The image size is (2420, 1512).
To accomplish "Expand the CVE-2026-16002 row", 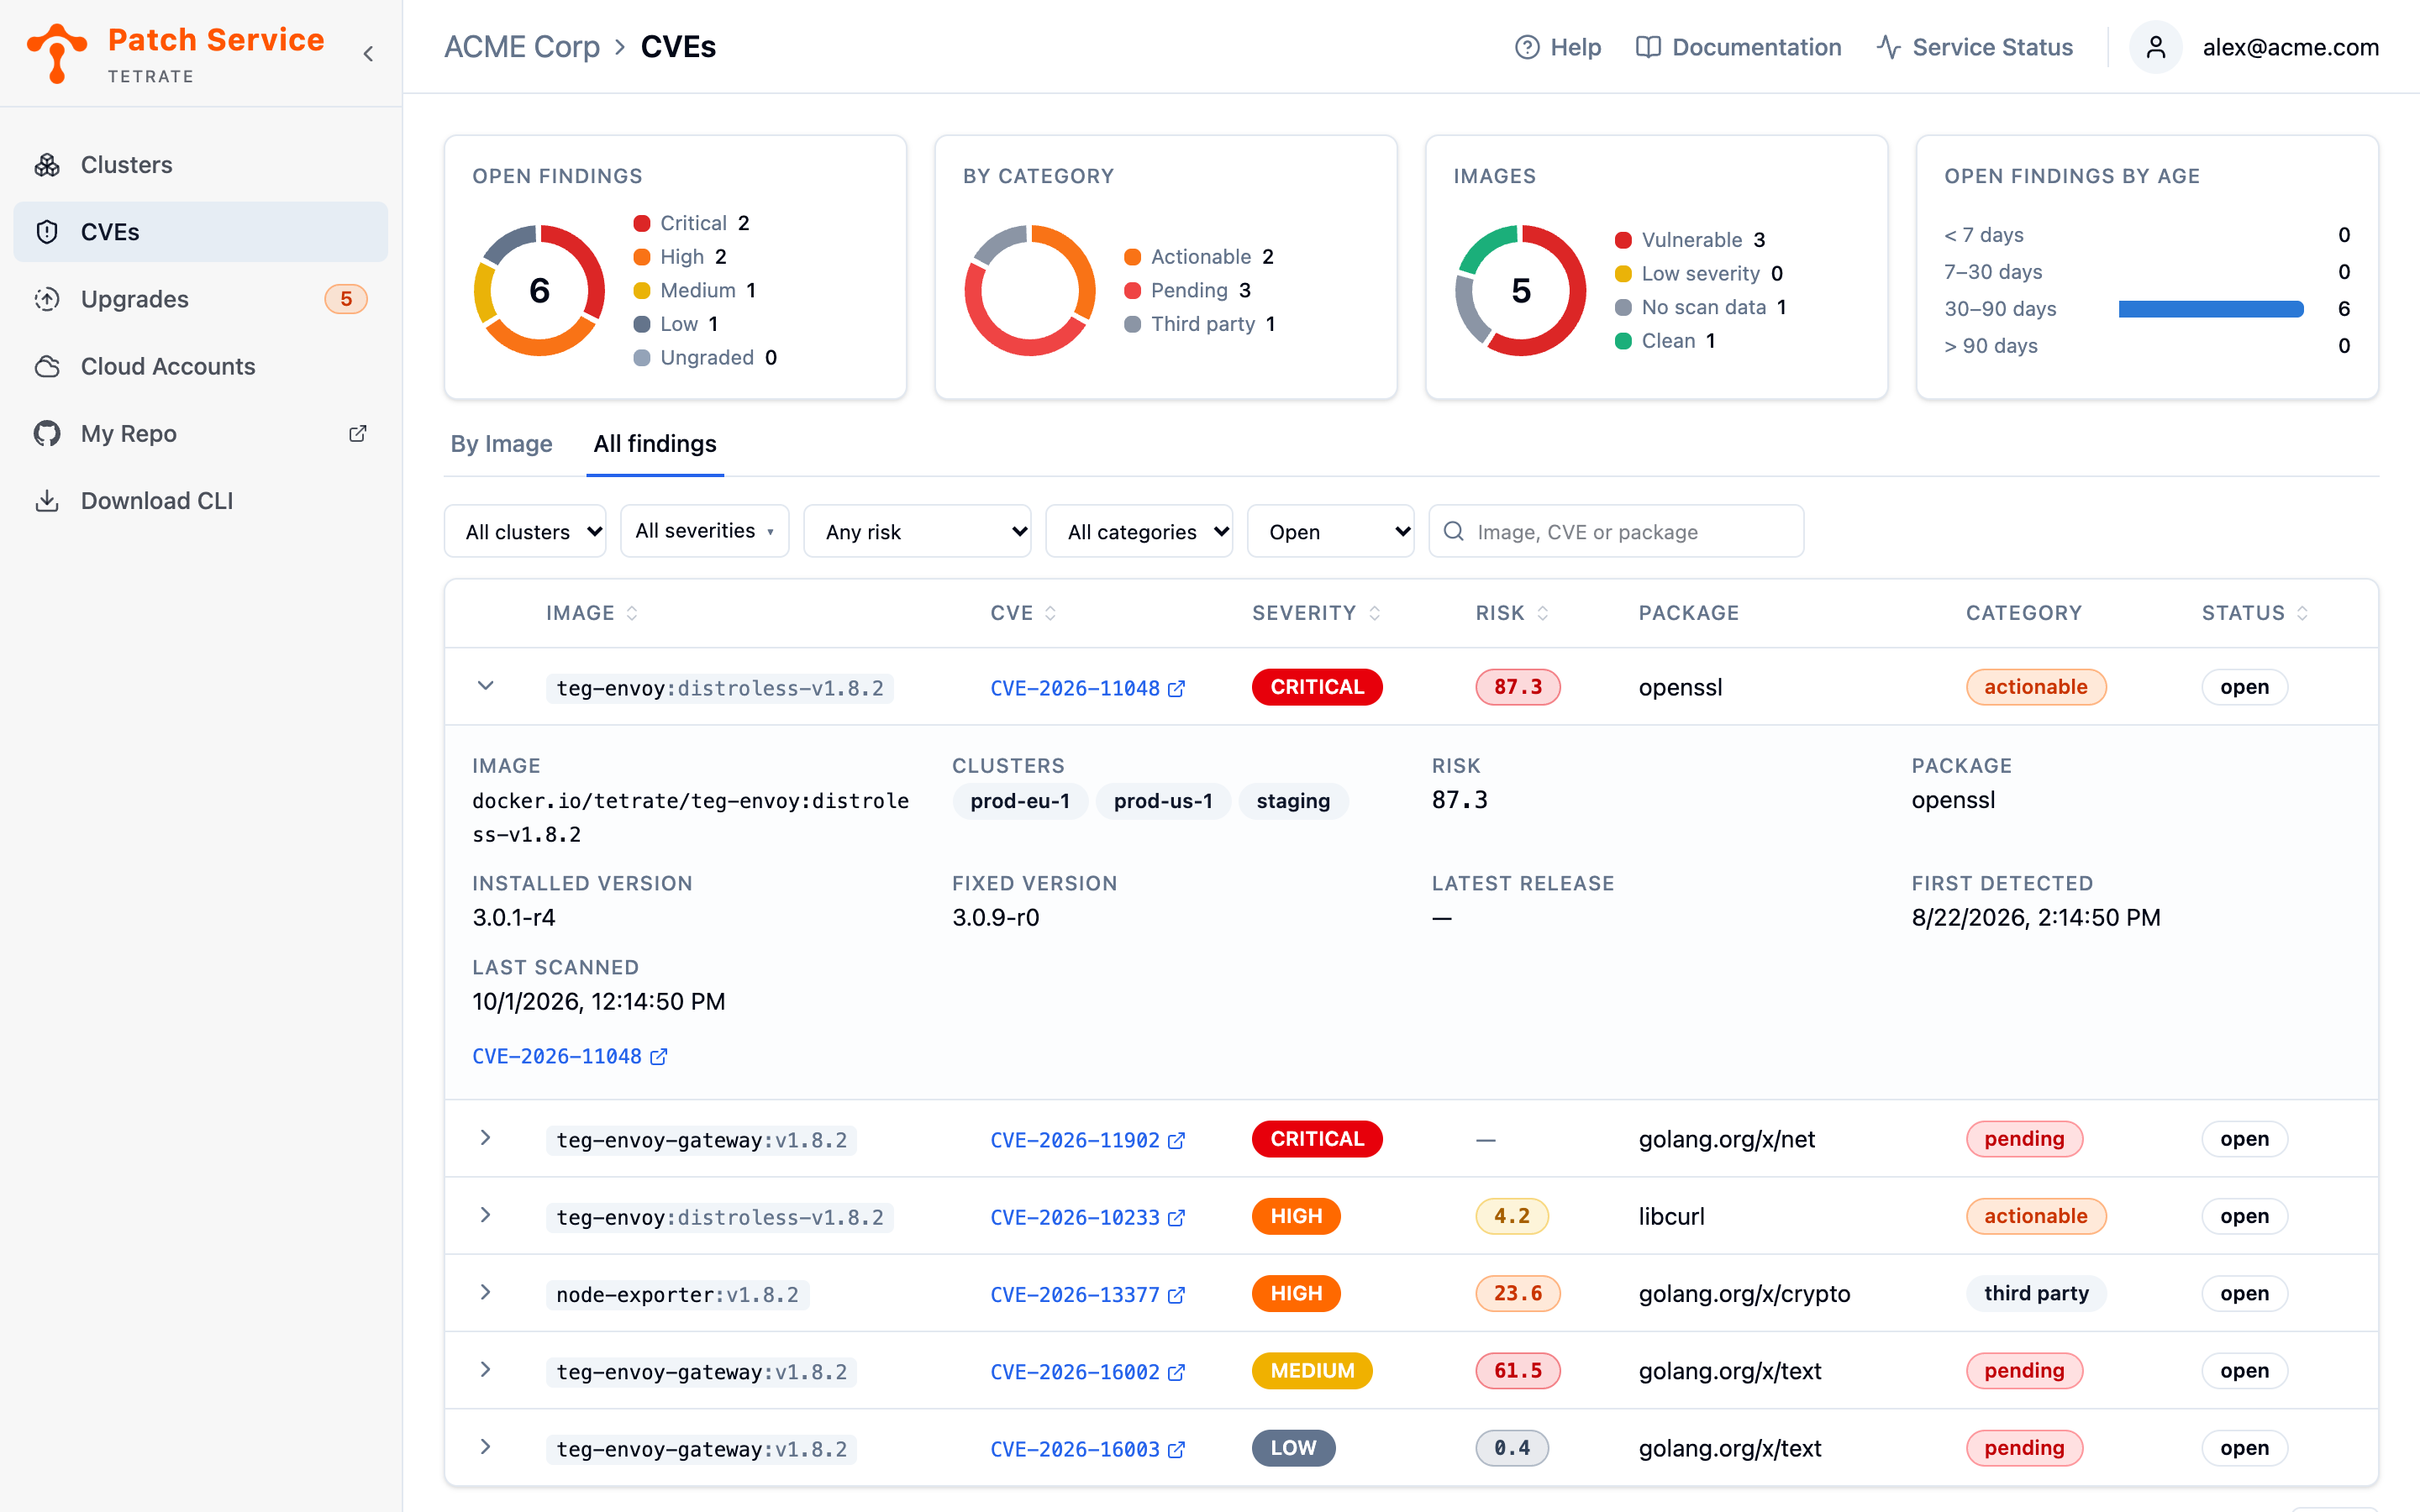I will coord(485,1370).
